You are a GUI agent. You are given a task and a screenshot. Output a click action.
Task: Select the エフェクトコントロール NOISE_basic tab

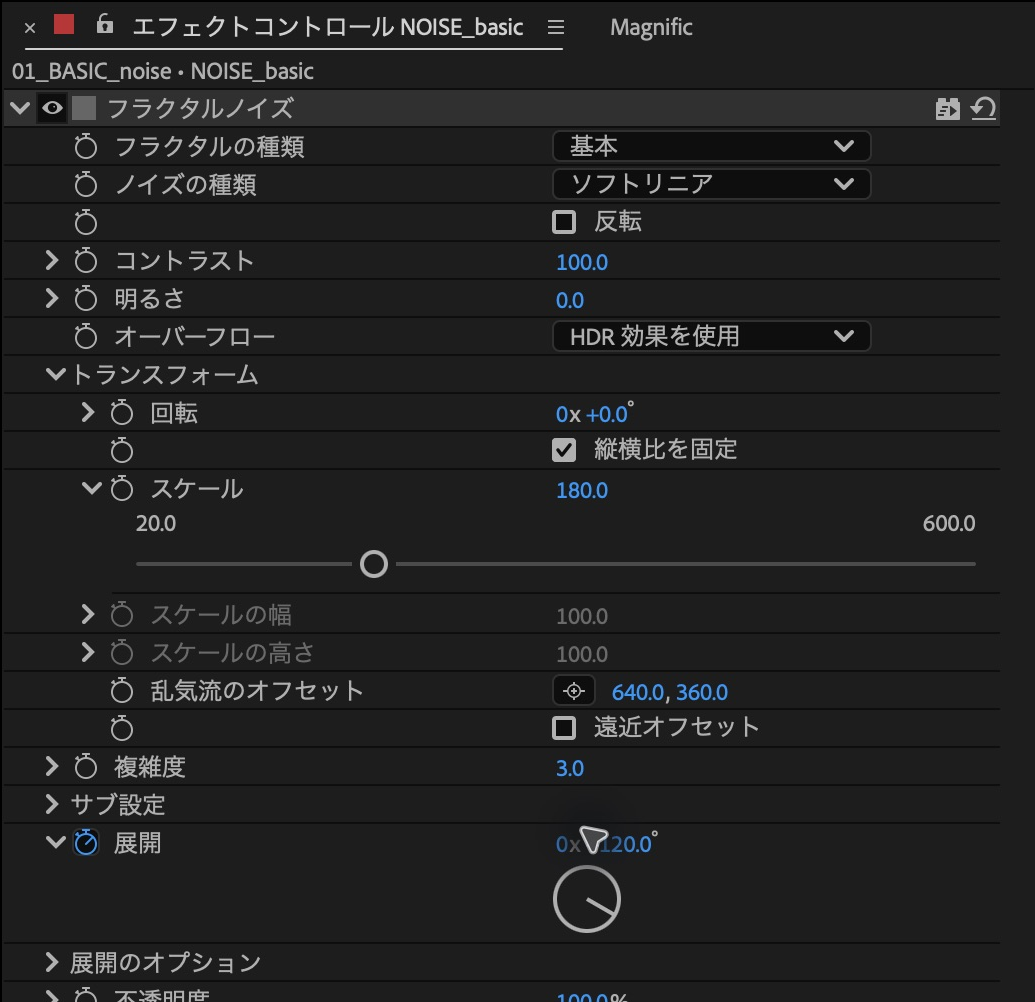tap(328, 27)
